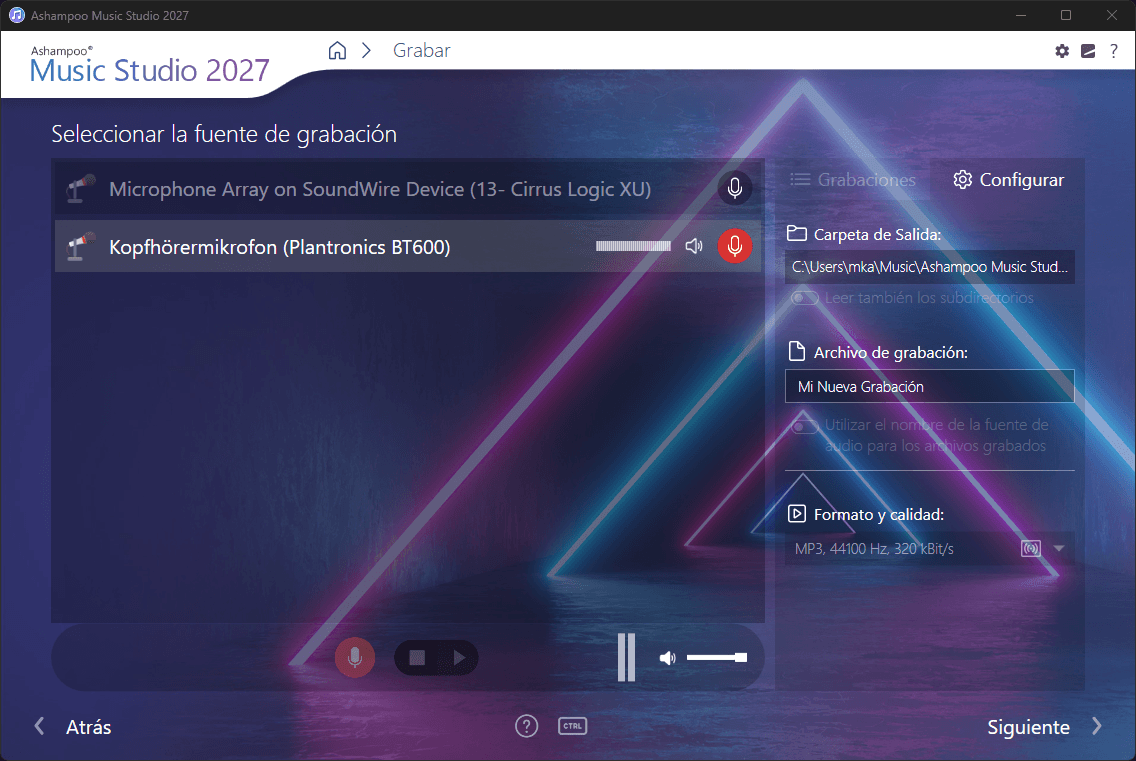Go back with Atrás button

[x=88, y=727]
